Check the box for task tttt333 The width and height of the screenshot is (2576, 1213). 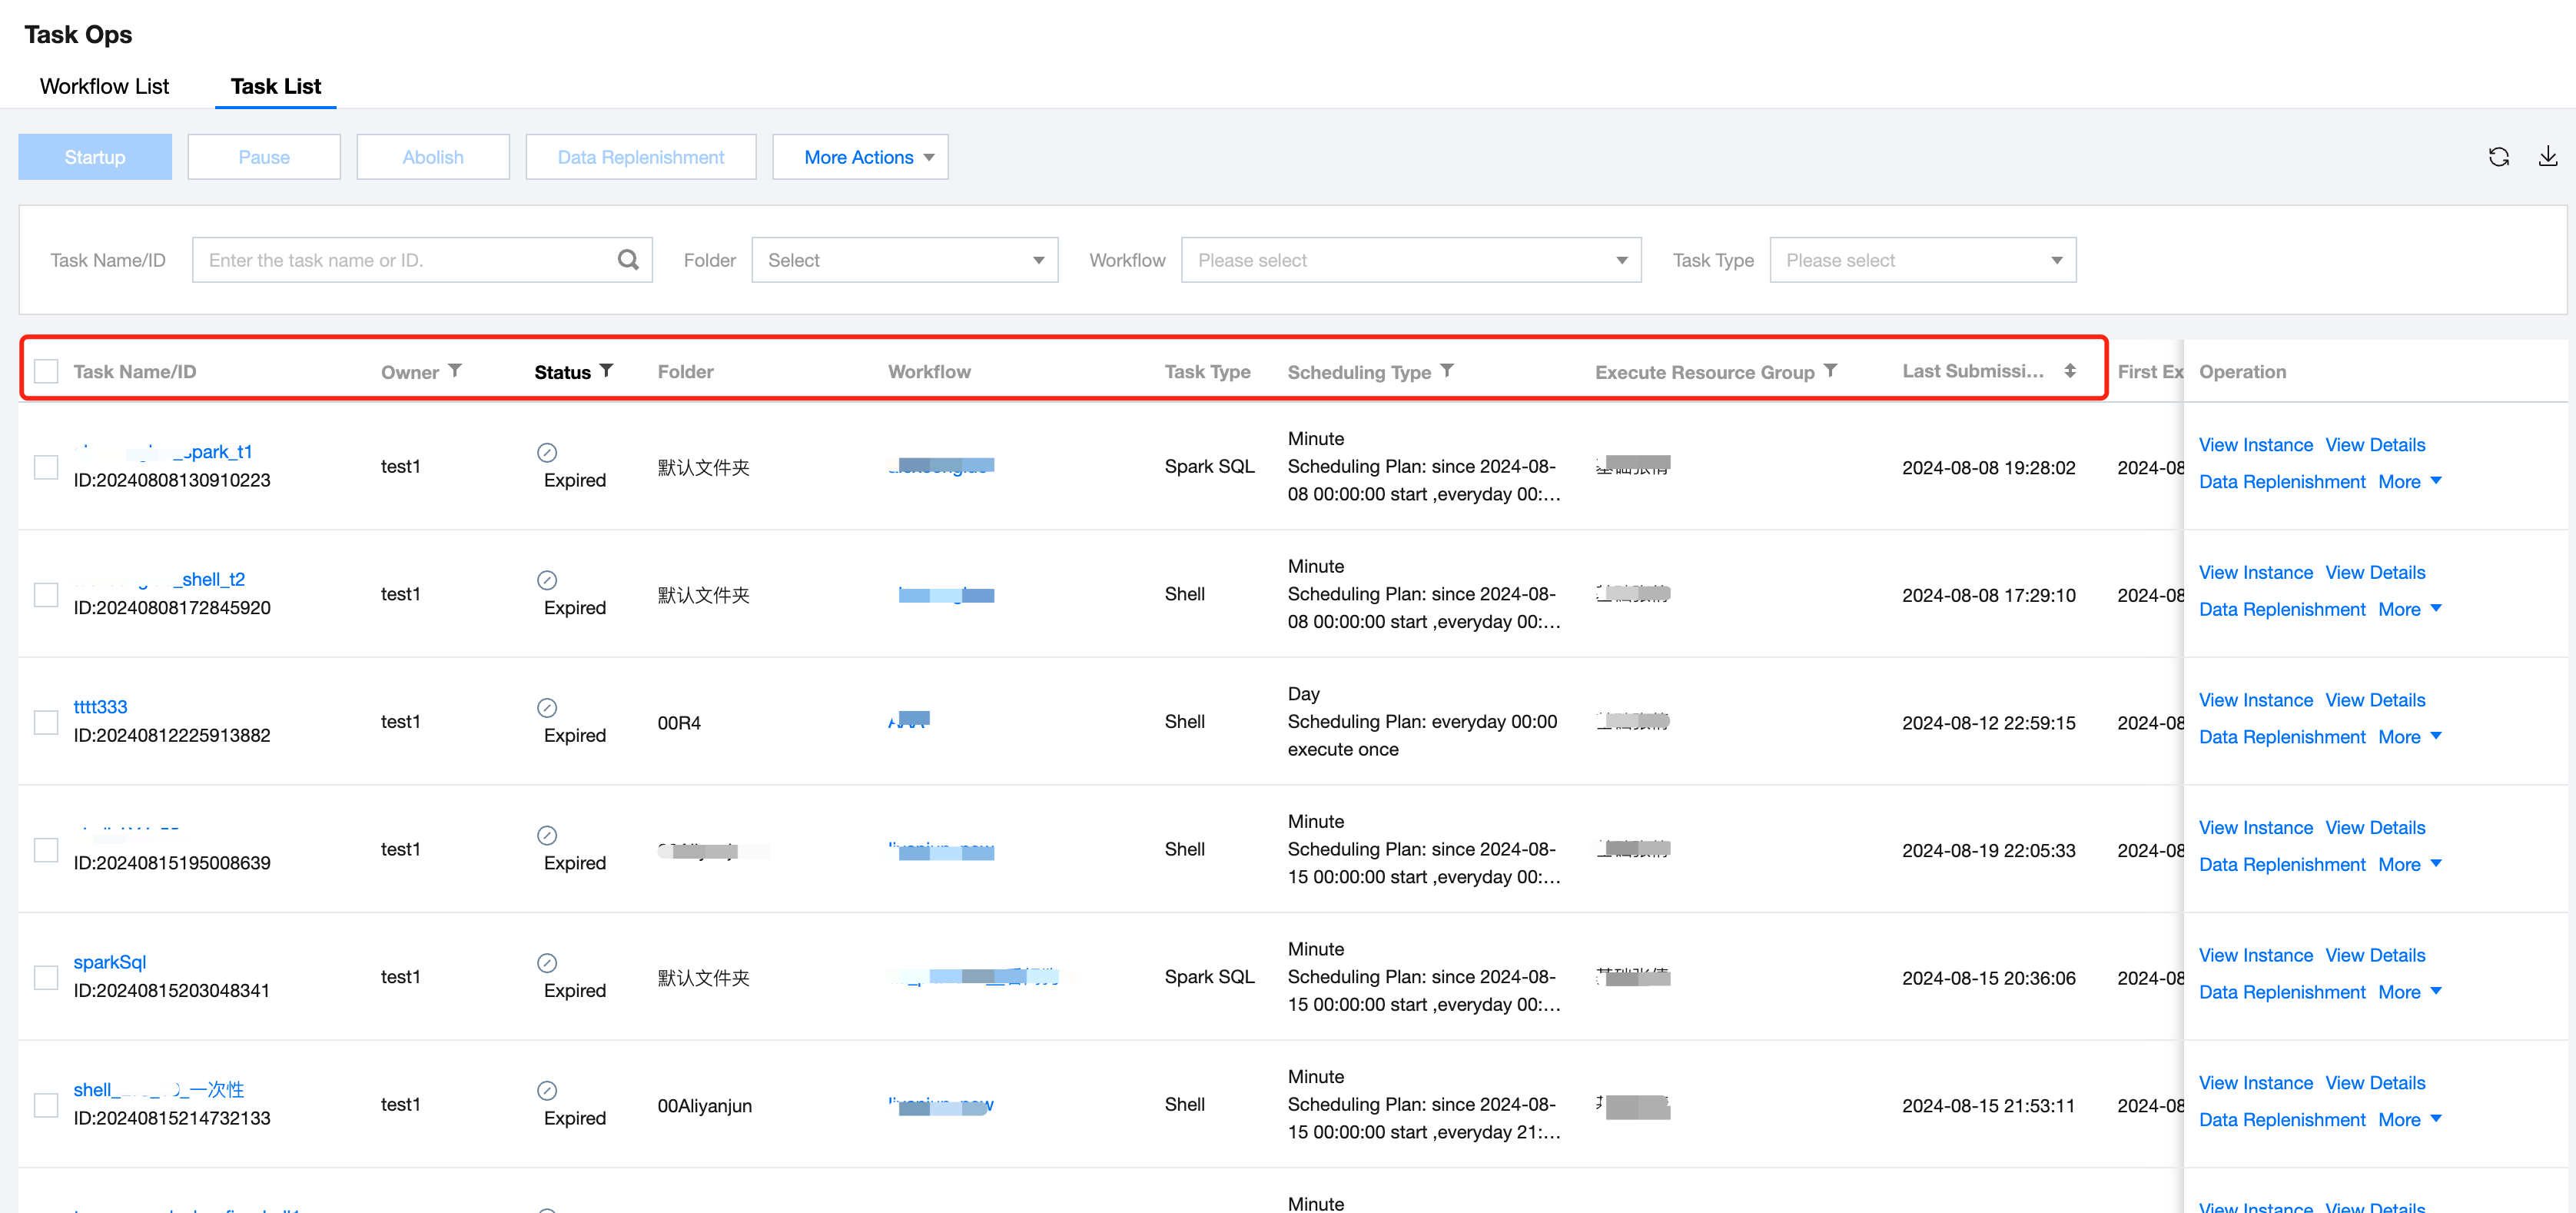pyautogui.click(x=46, y=722)
